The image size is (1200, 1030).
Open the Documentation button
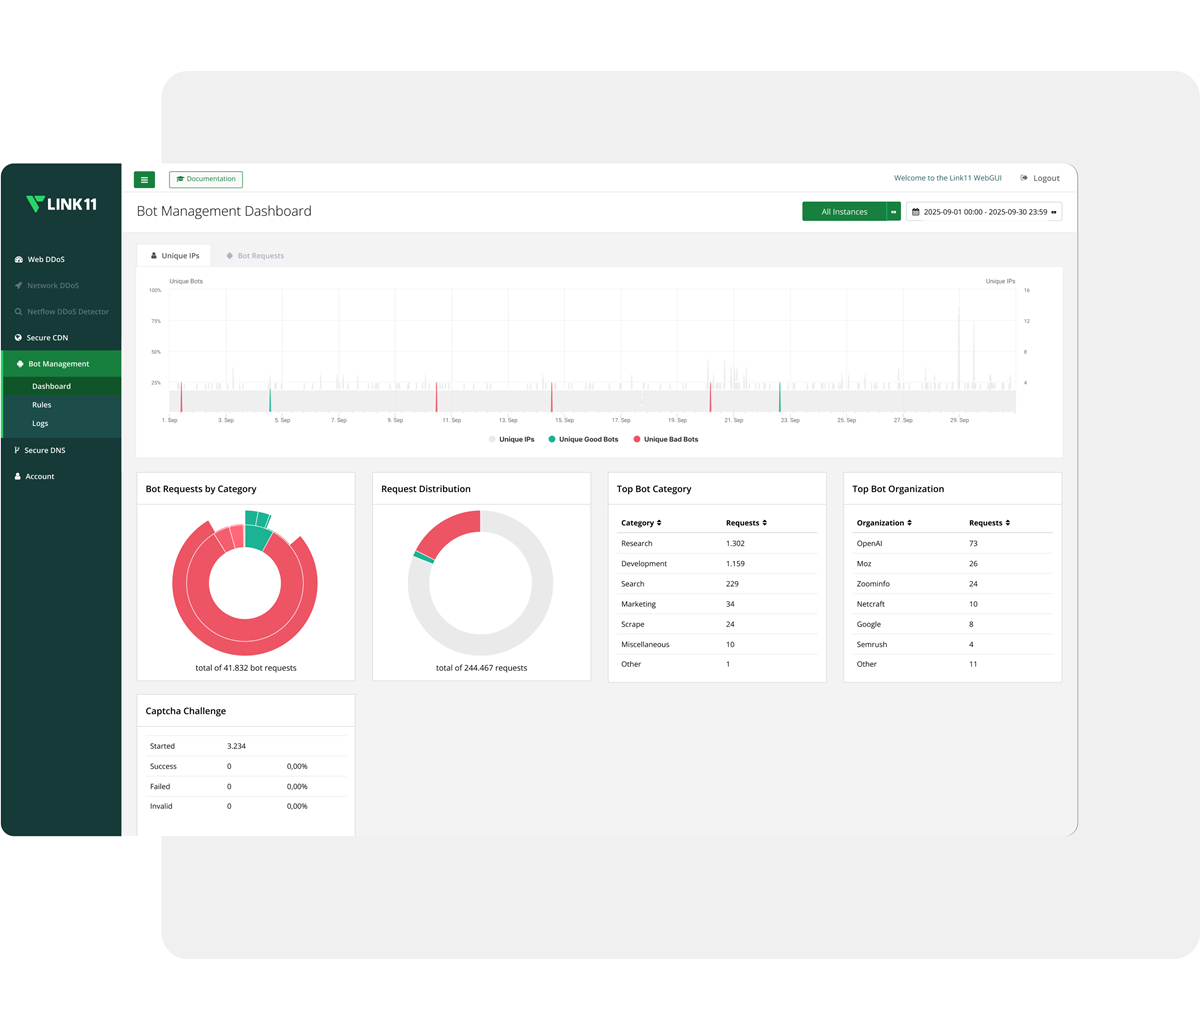click(x=206, y=180)
